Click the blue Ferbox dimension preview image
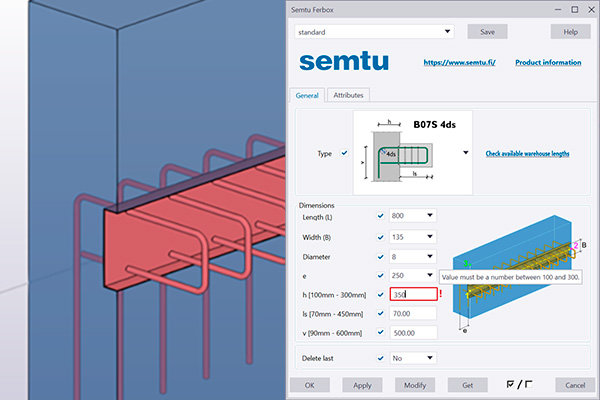The image size is (600, 400). pyautogui.click(x=518, y=274)
